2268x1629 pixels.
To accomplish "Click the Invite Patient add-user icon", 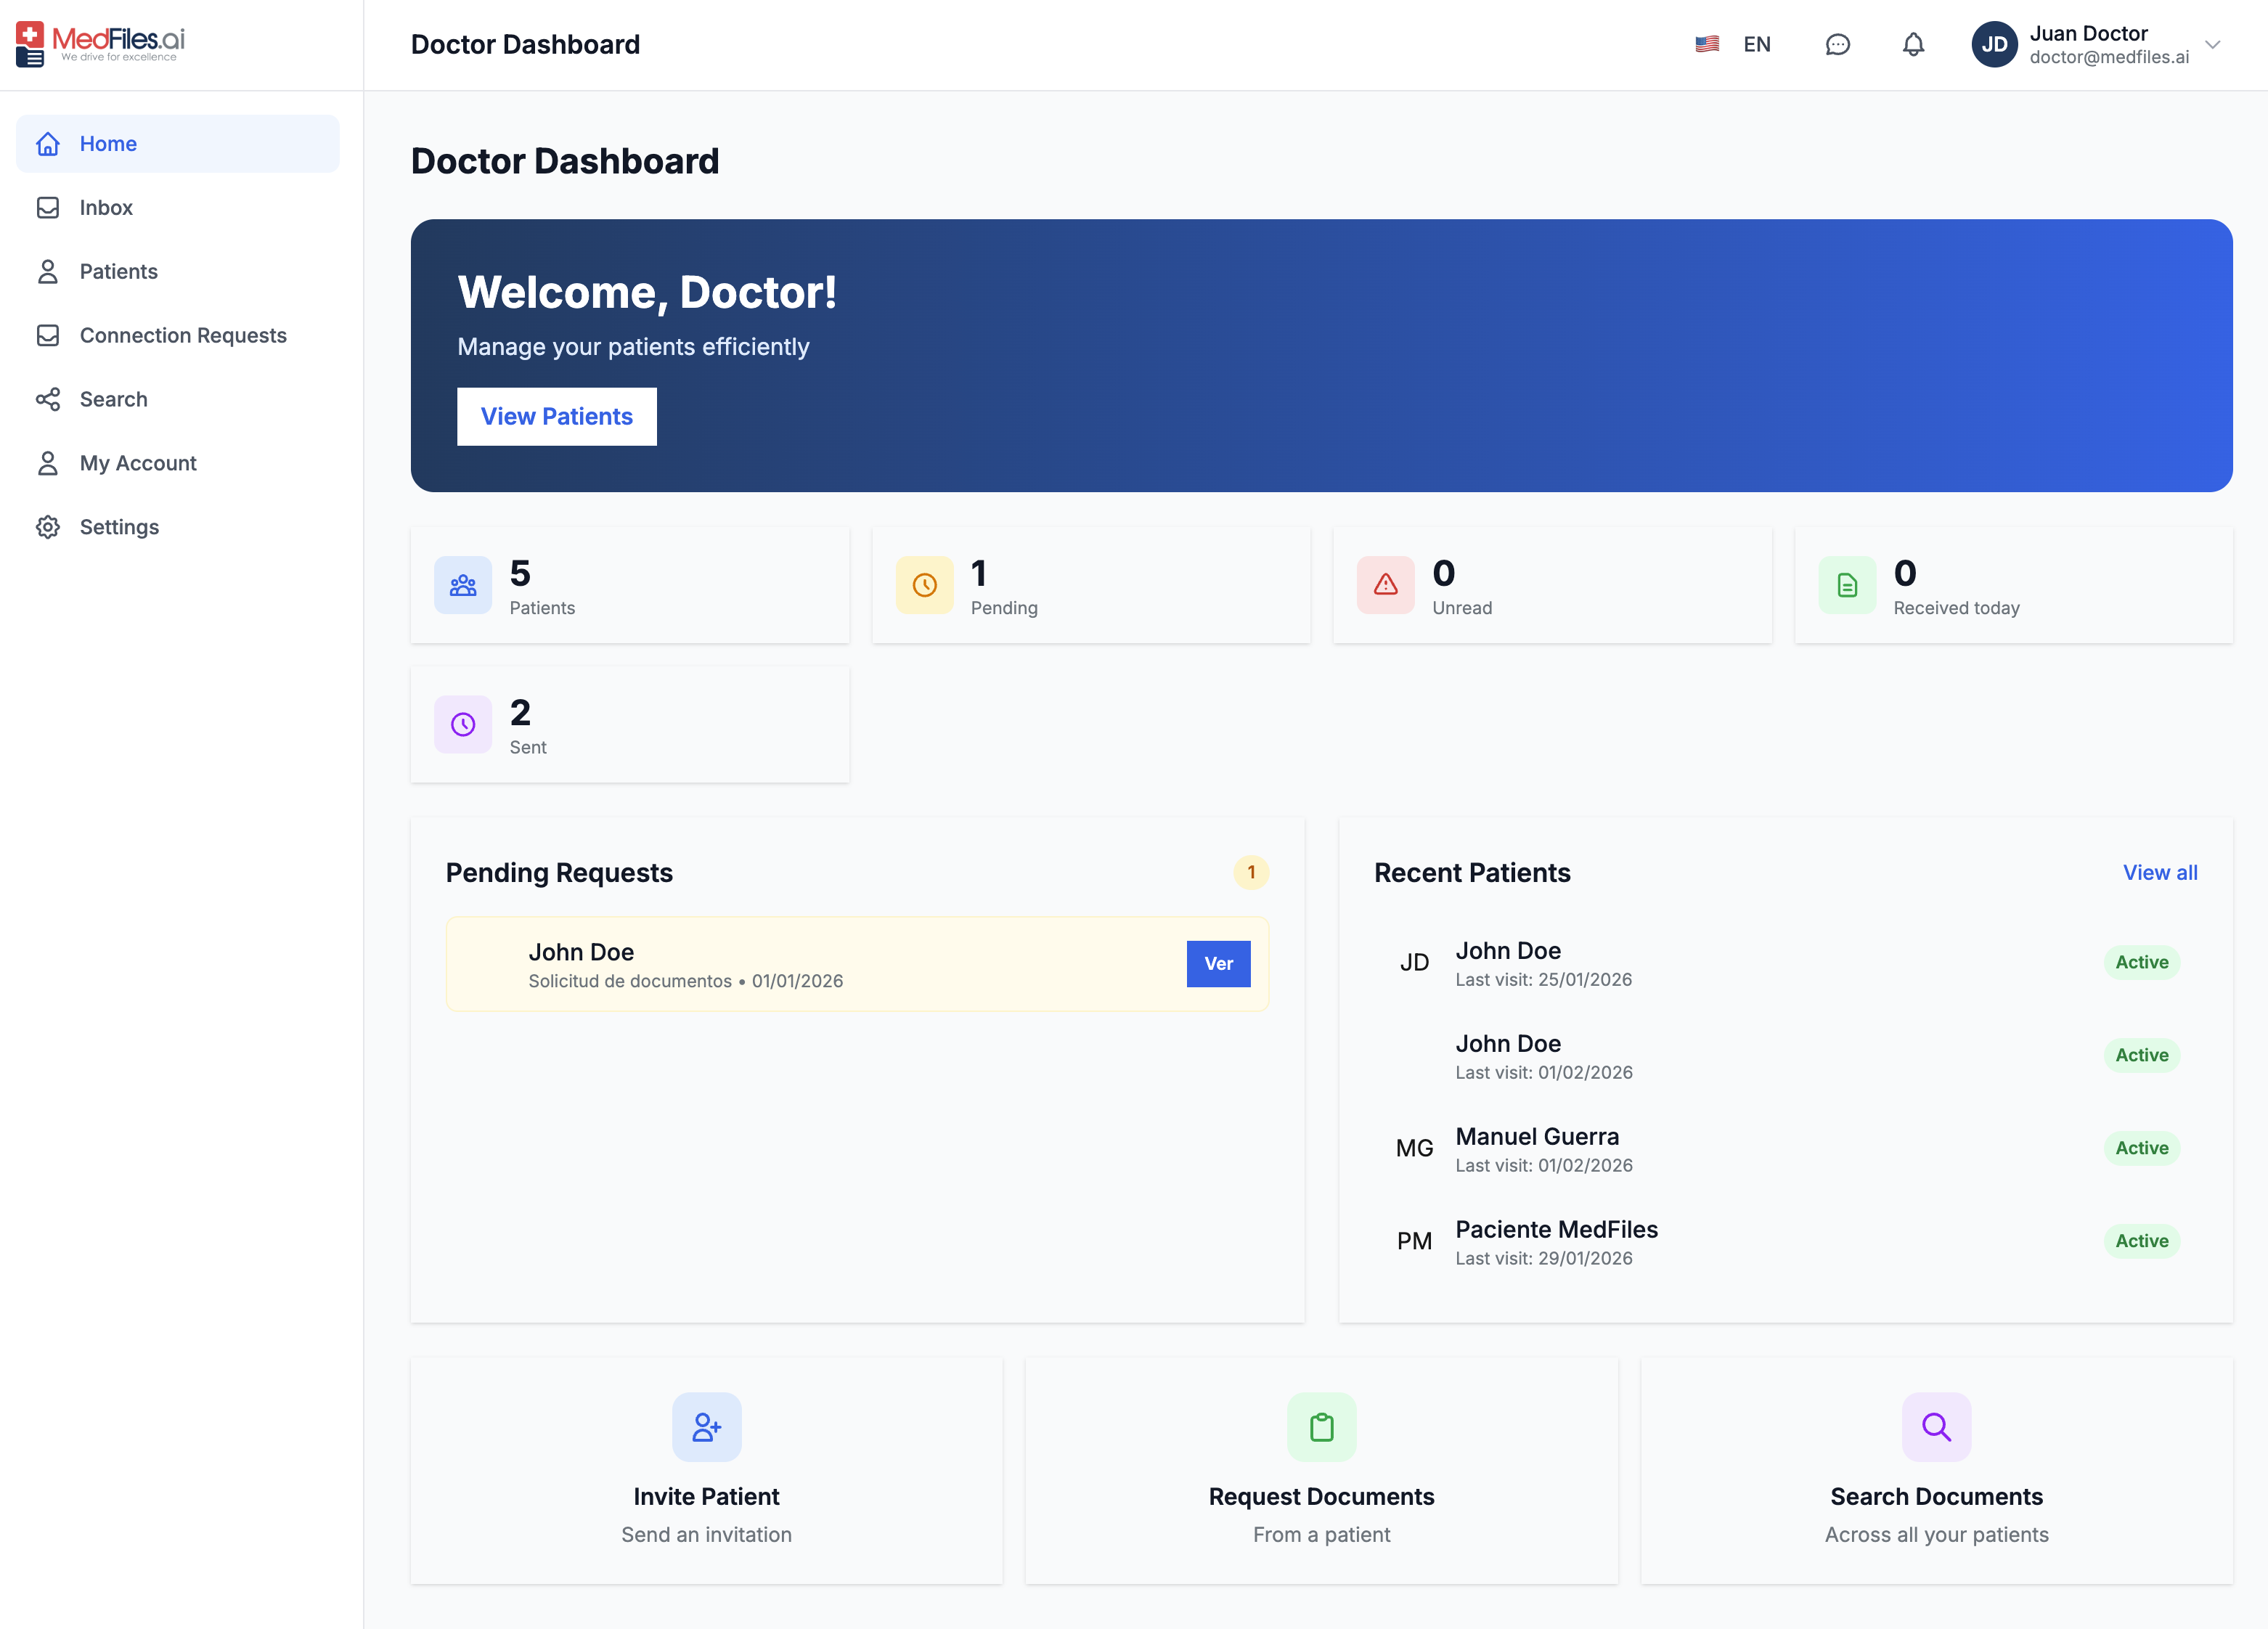I will (706, 1427).
